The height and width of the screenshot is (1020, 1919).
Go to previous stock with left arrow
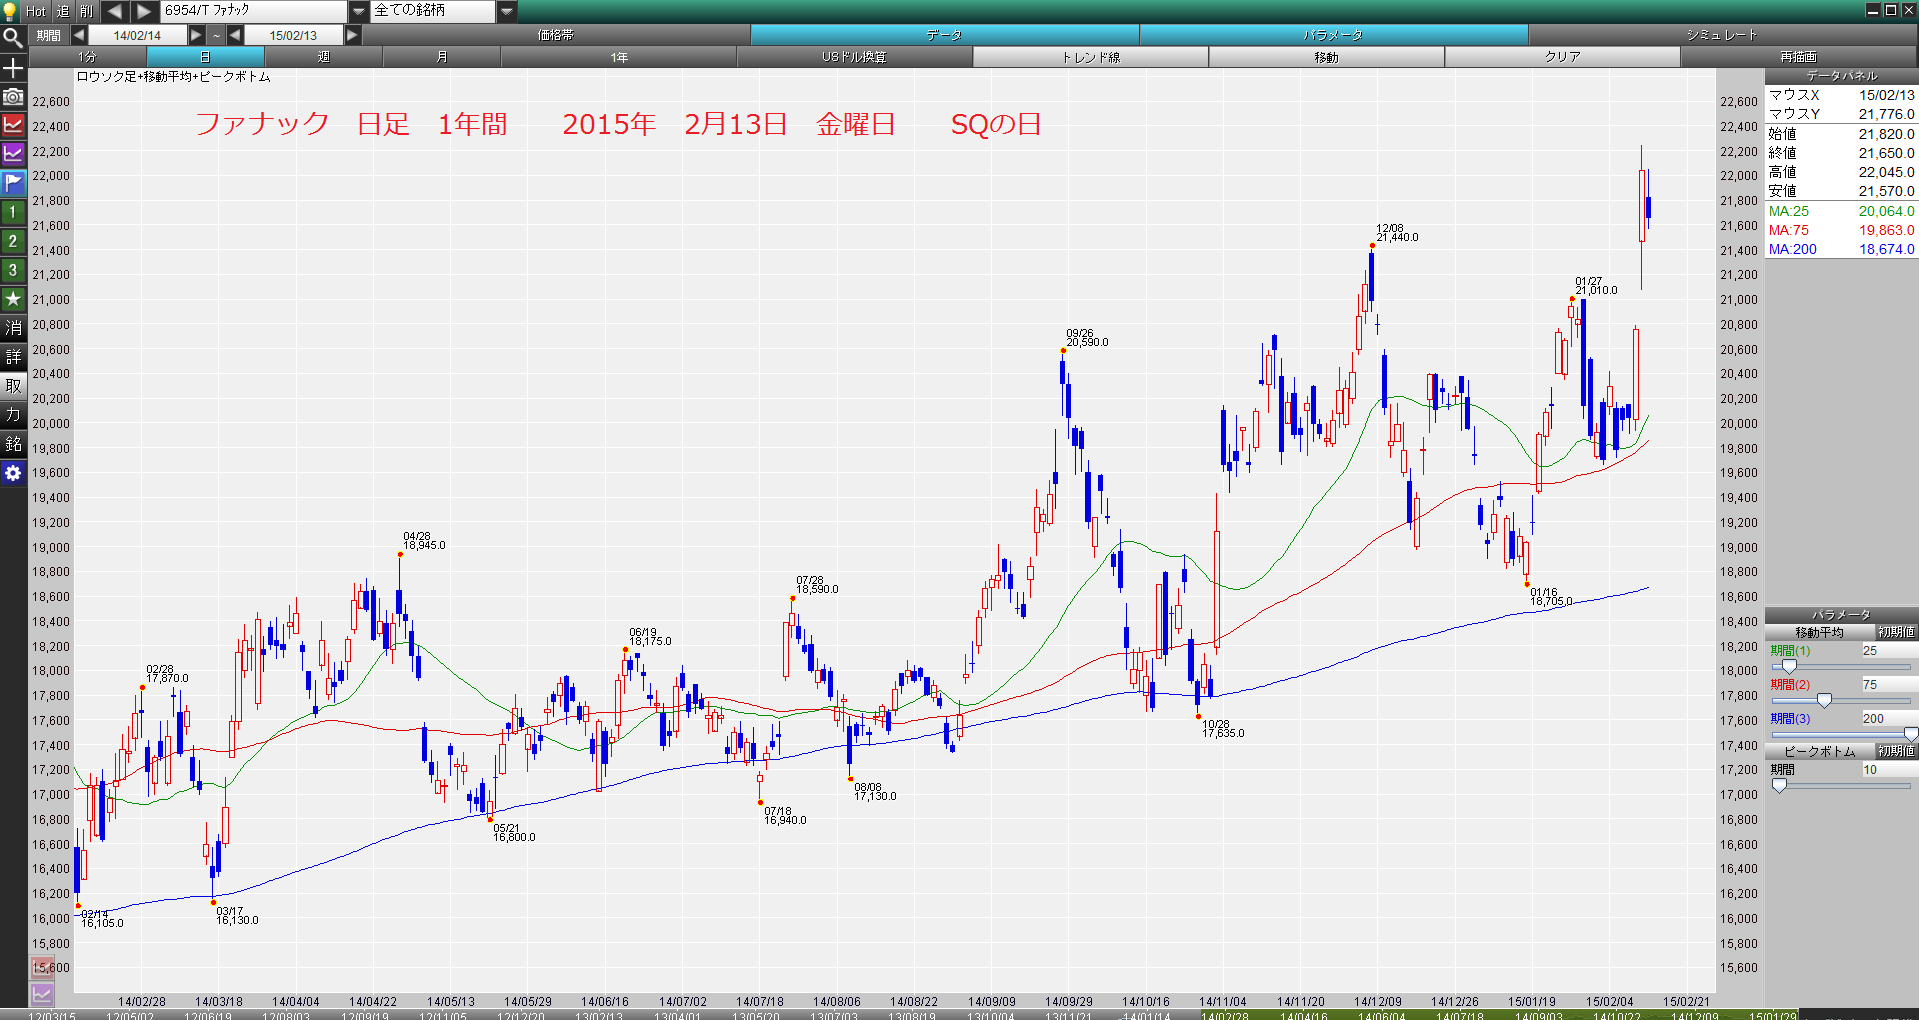(114, 11)
